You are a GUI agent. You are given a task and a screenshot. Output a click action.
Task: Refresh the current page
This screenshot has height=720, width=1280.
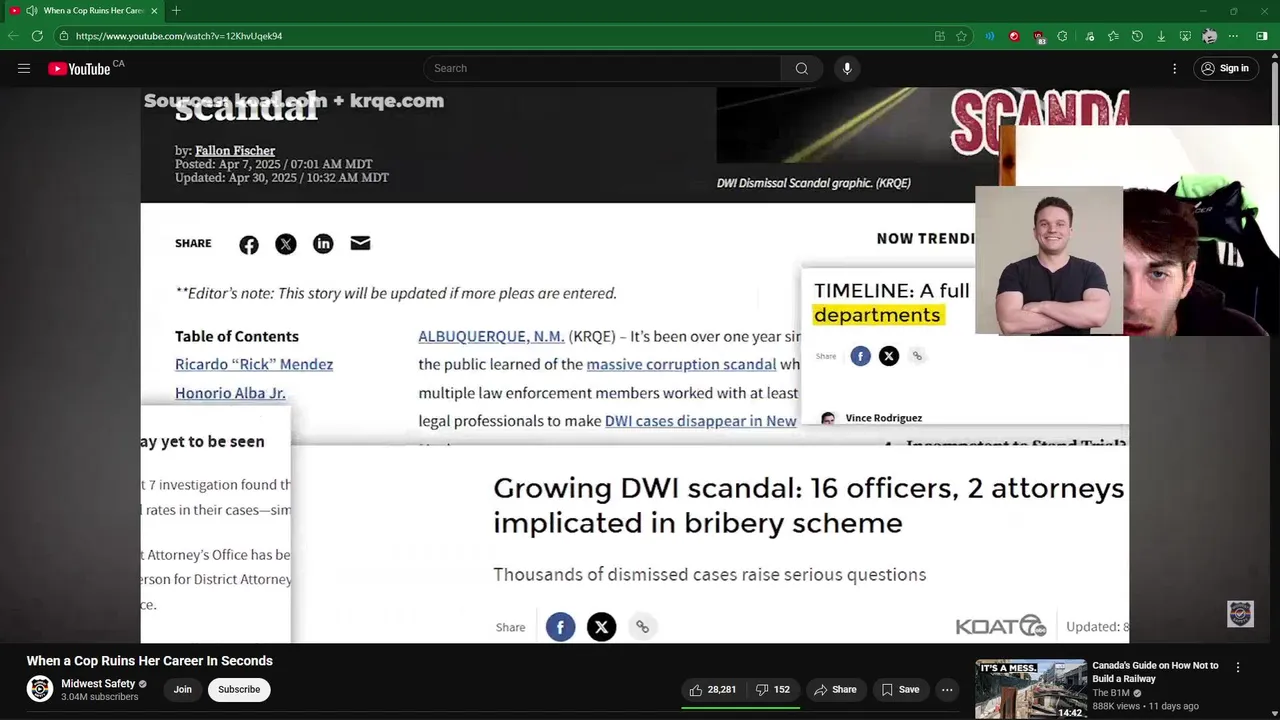pyautogui.click(x=37, y=36)
